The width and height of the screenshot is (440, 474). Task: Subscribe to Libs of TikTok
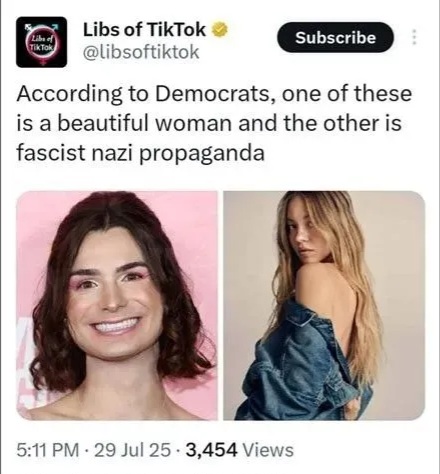point(335,37)
